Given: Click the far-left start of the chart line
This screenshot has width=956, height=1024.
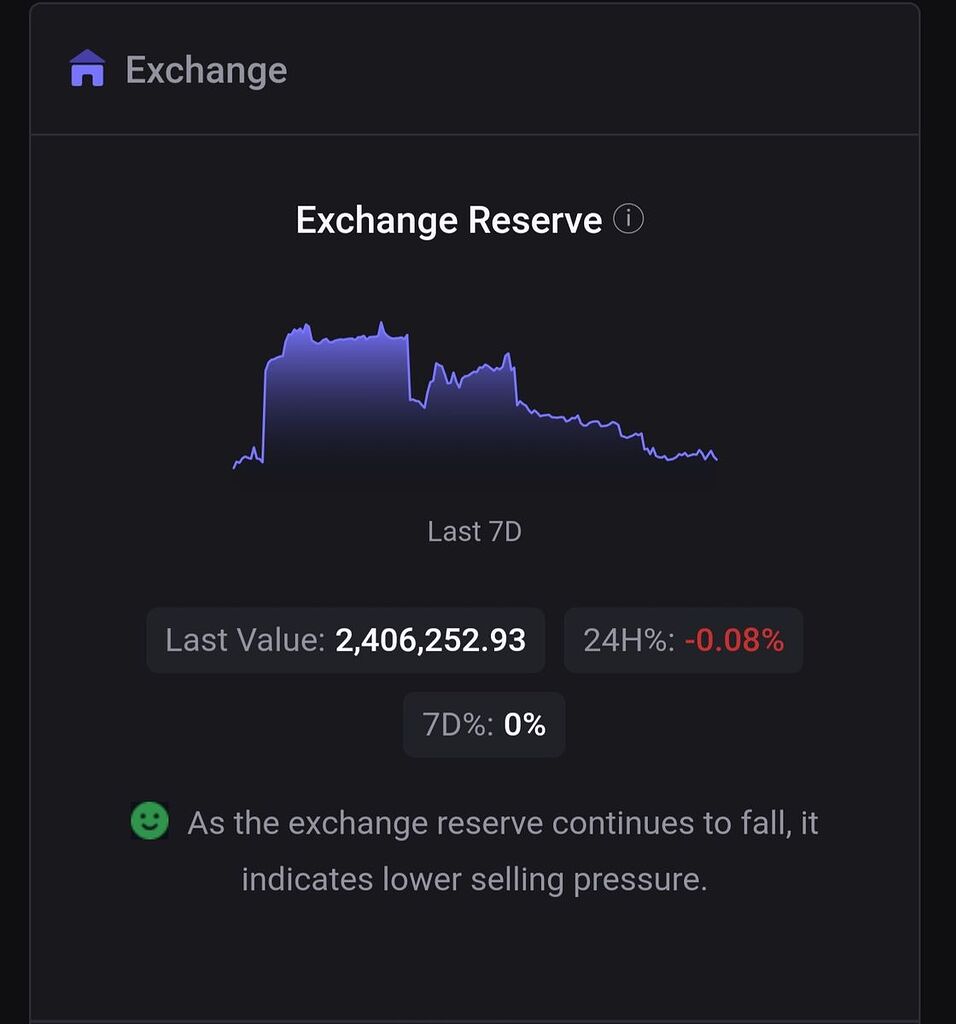Looking at the screenshot, I should [x=235, y=465].
